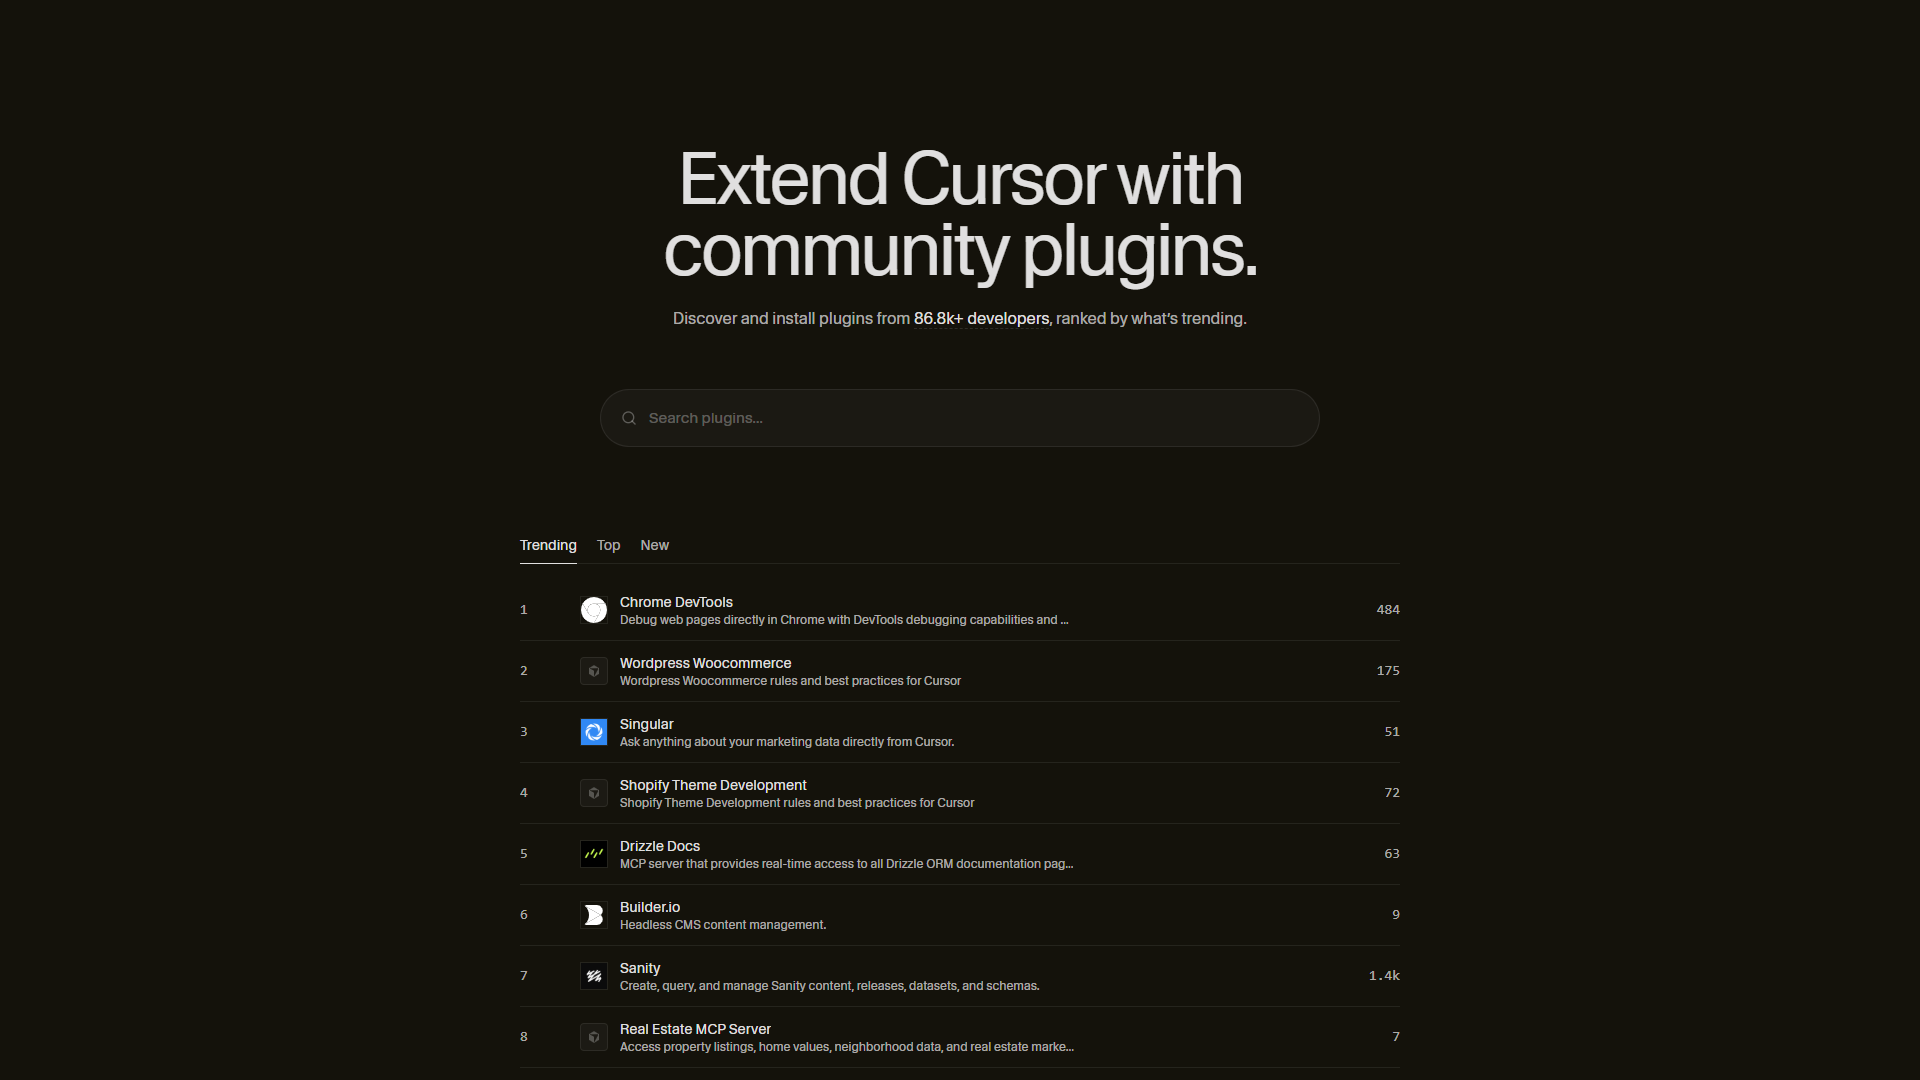This screenshot has width=1920, height=1080.
Task: Open the Shopify Theme Development title
Action: 713,785
